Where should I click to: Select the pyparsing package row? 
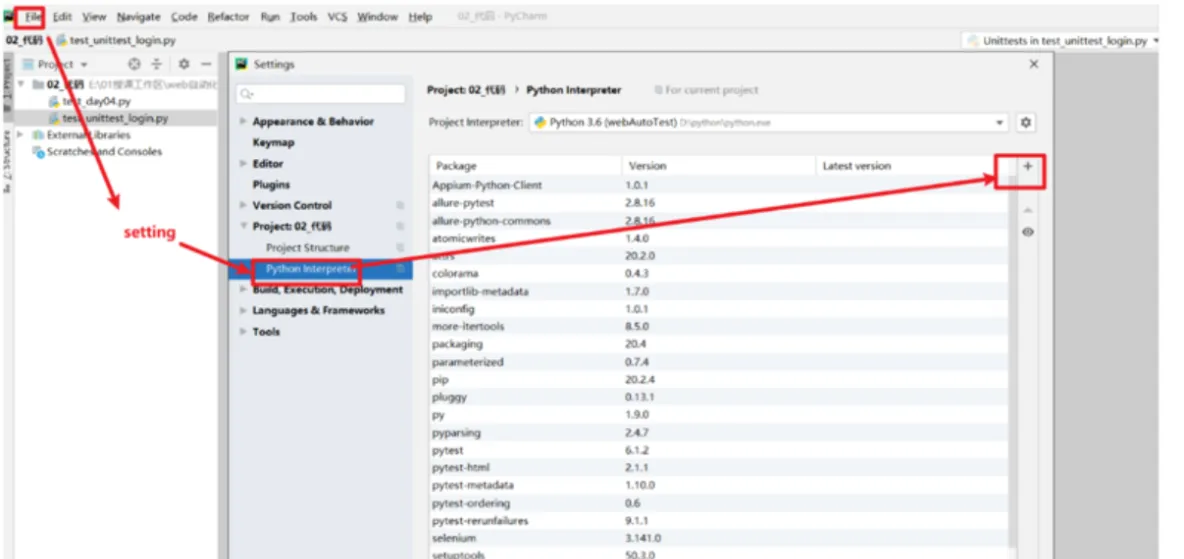(719, 433)
